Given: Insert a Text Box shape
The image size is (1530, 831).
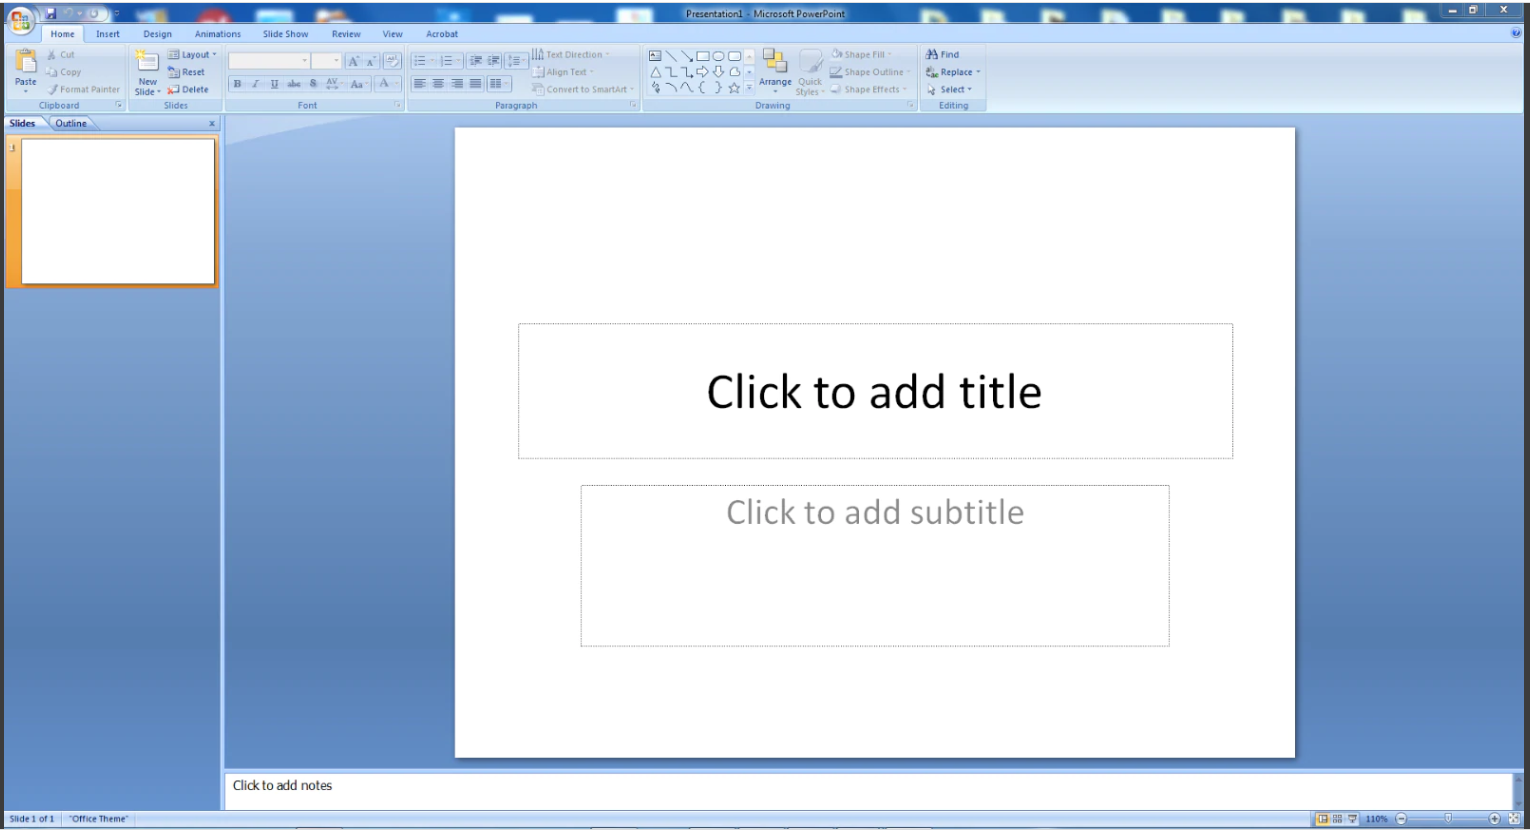Looking at the screenshot, I should click(x=655, y=56).
